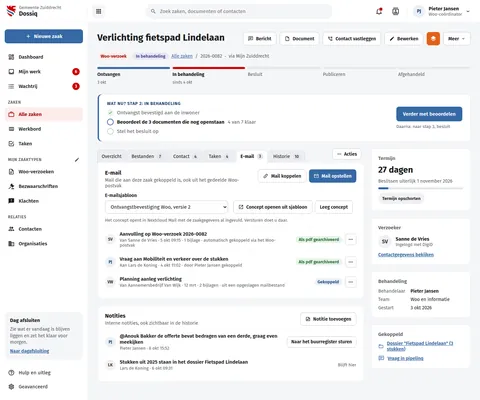Image resolution: width=480 pixels, height=400 pixels.
Task: Open the E-mailsjabloon dropdown
Action: pos(166,207)
